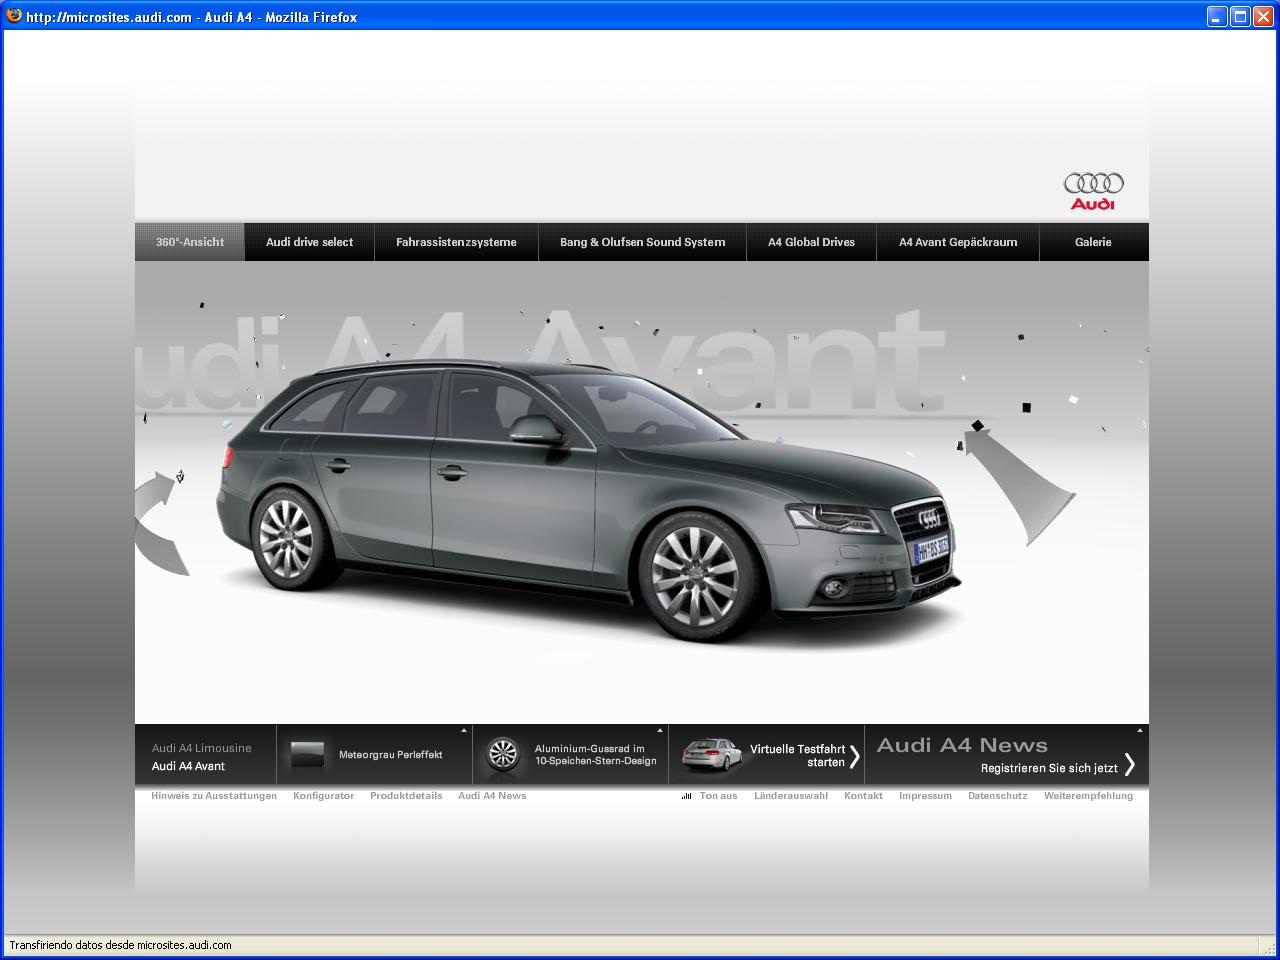Image resolution: width=1280 pixels, height=960 pixels.
Task: Open the Impressum link
Action: point(925,796)
